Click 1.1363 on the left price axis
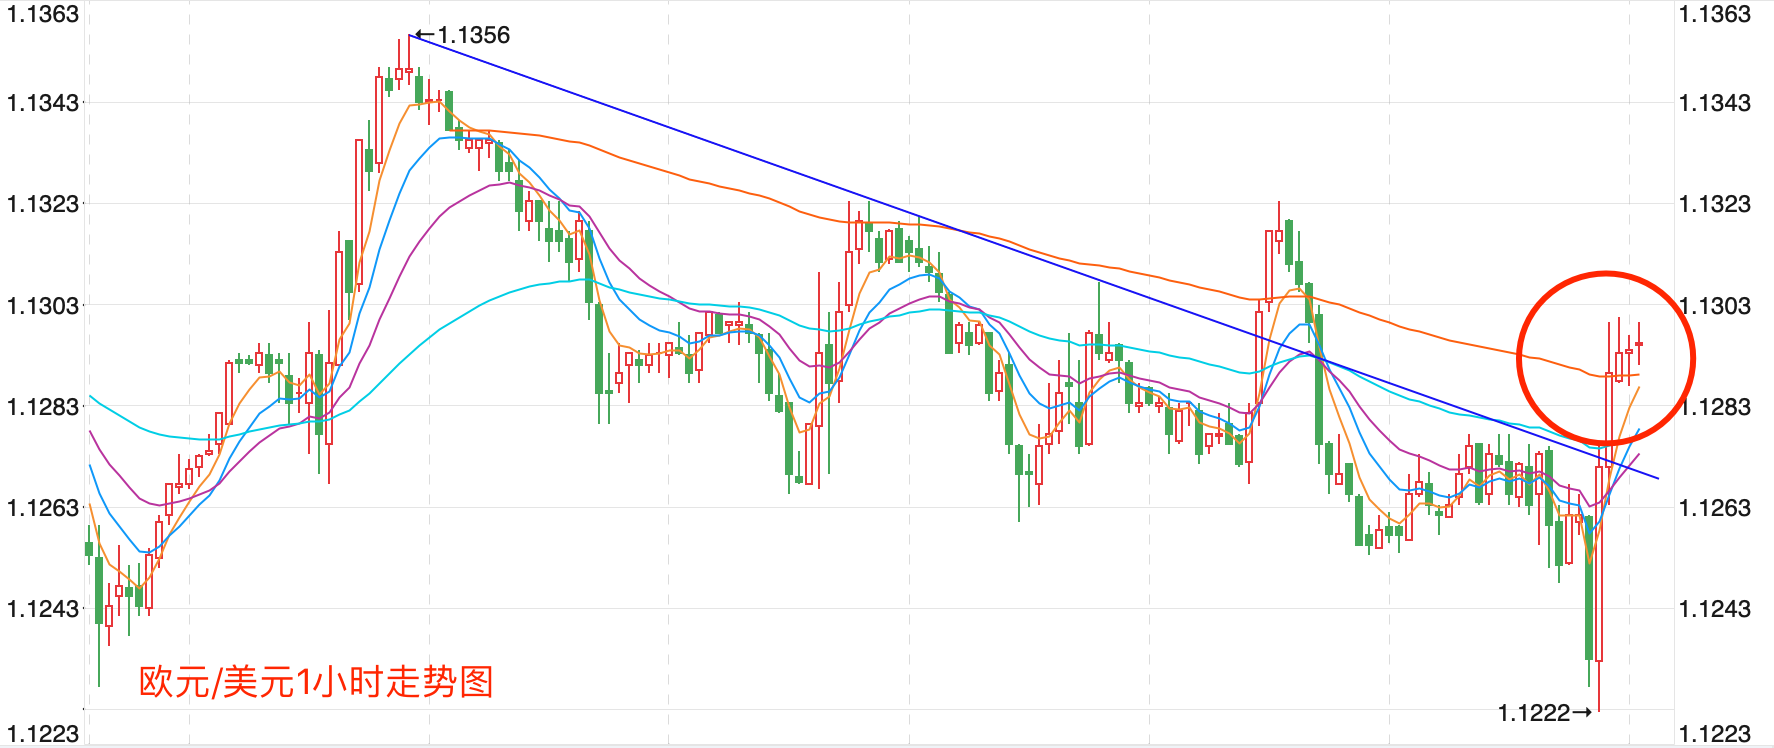 (x=43, y=14)
